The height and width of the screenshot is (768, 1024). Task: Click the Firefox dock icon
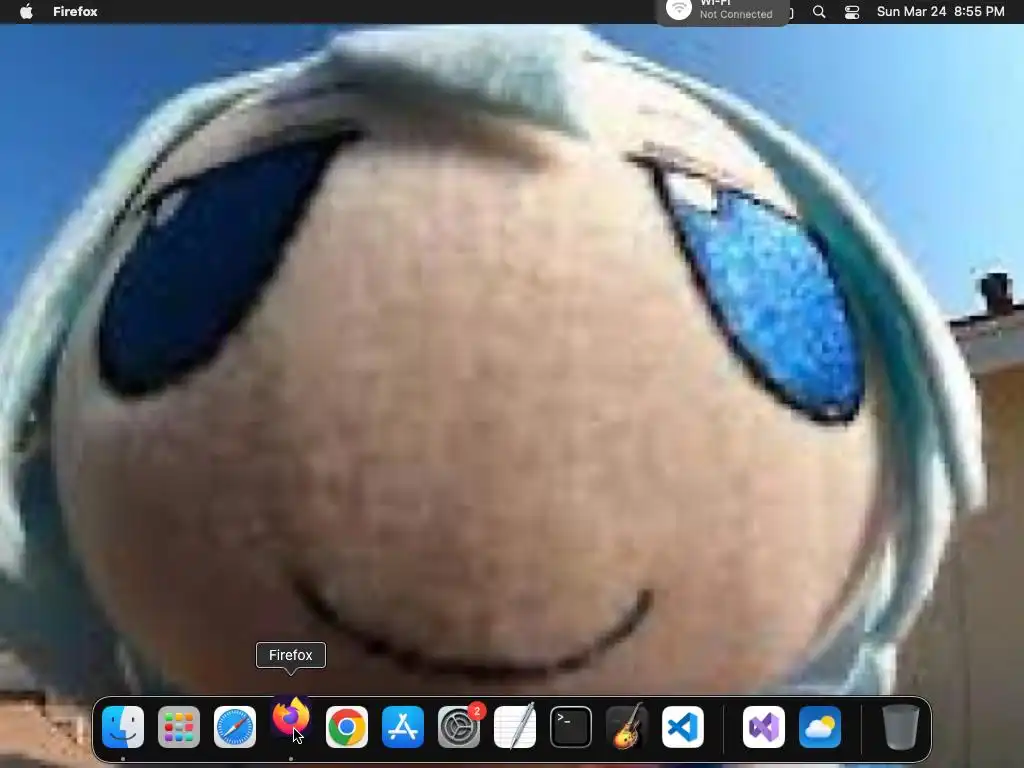tap(291, 717)
